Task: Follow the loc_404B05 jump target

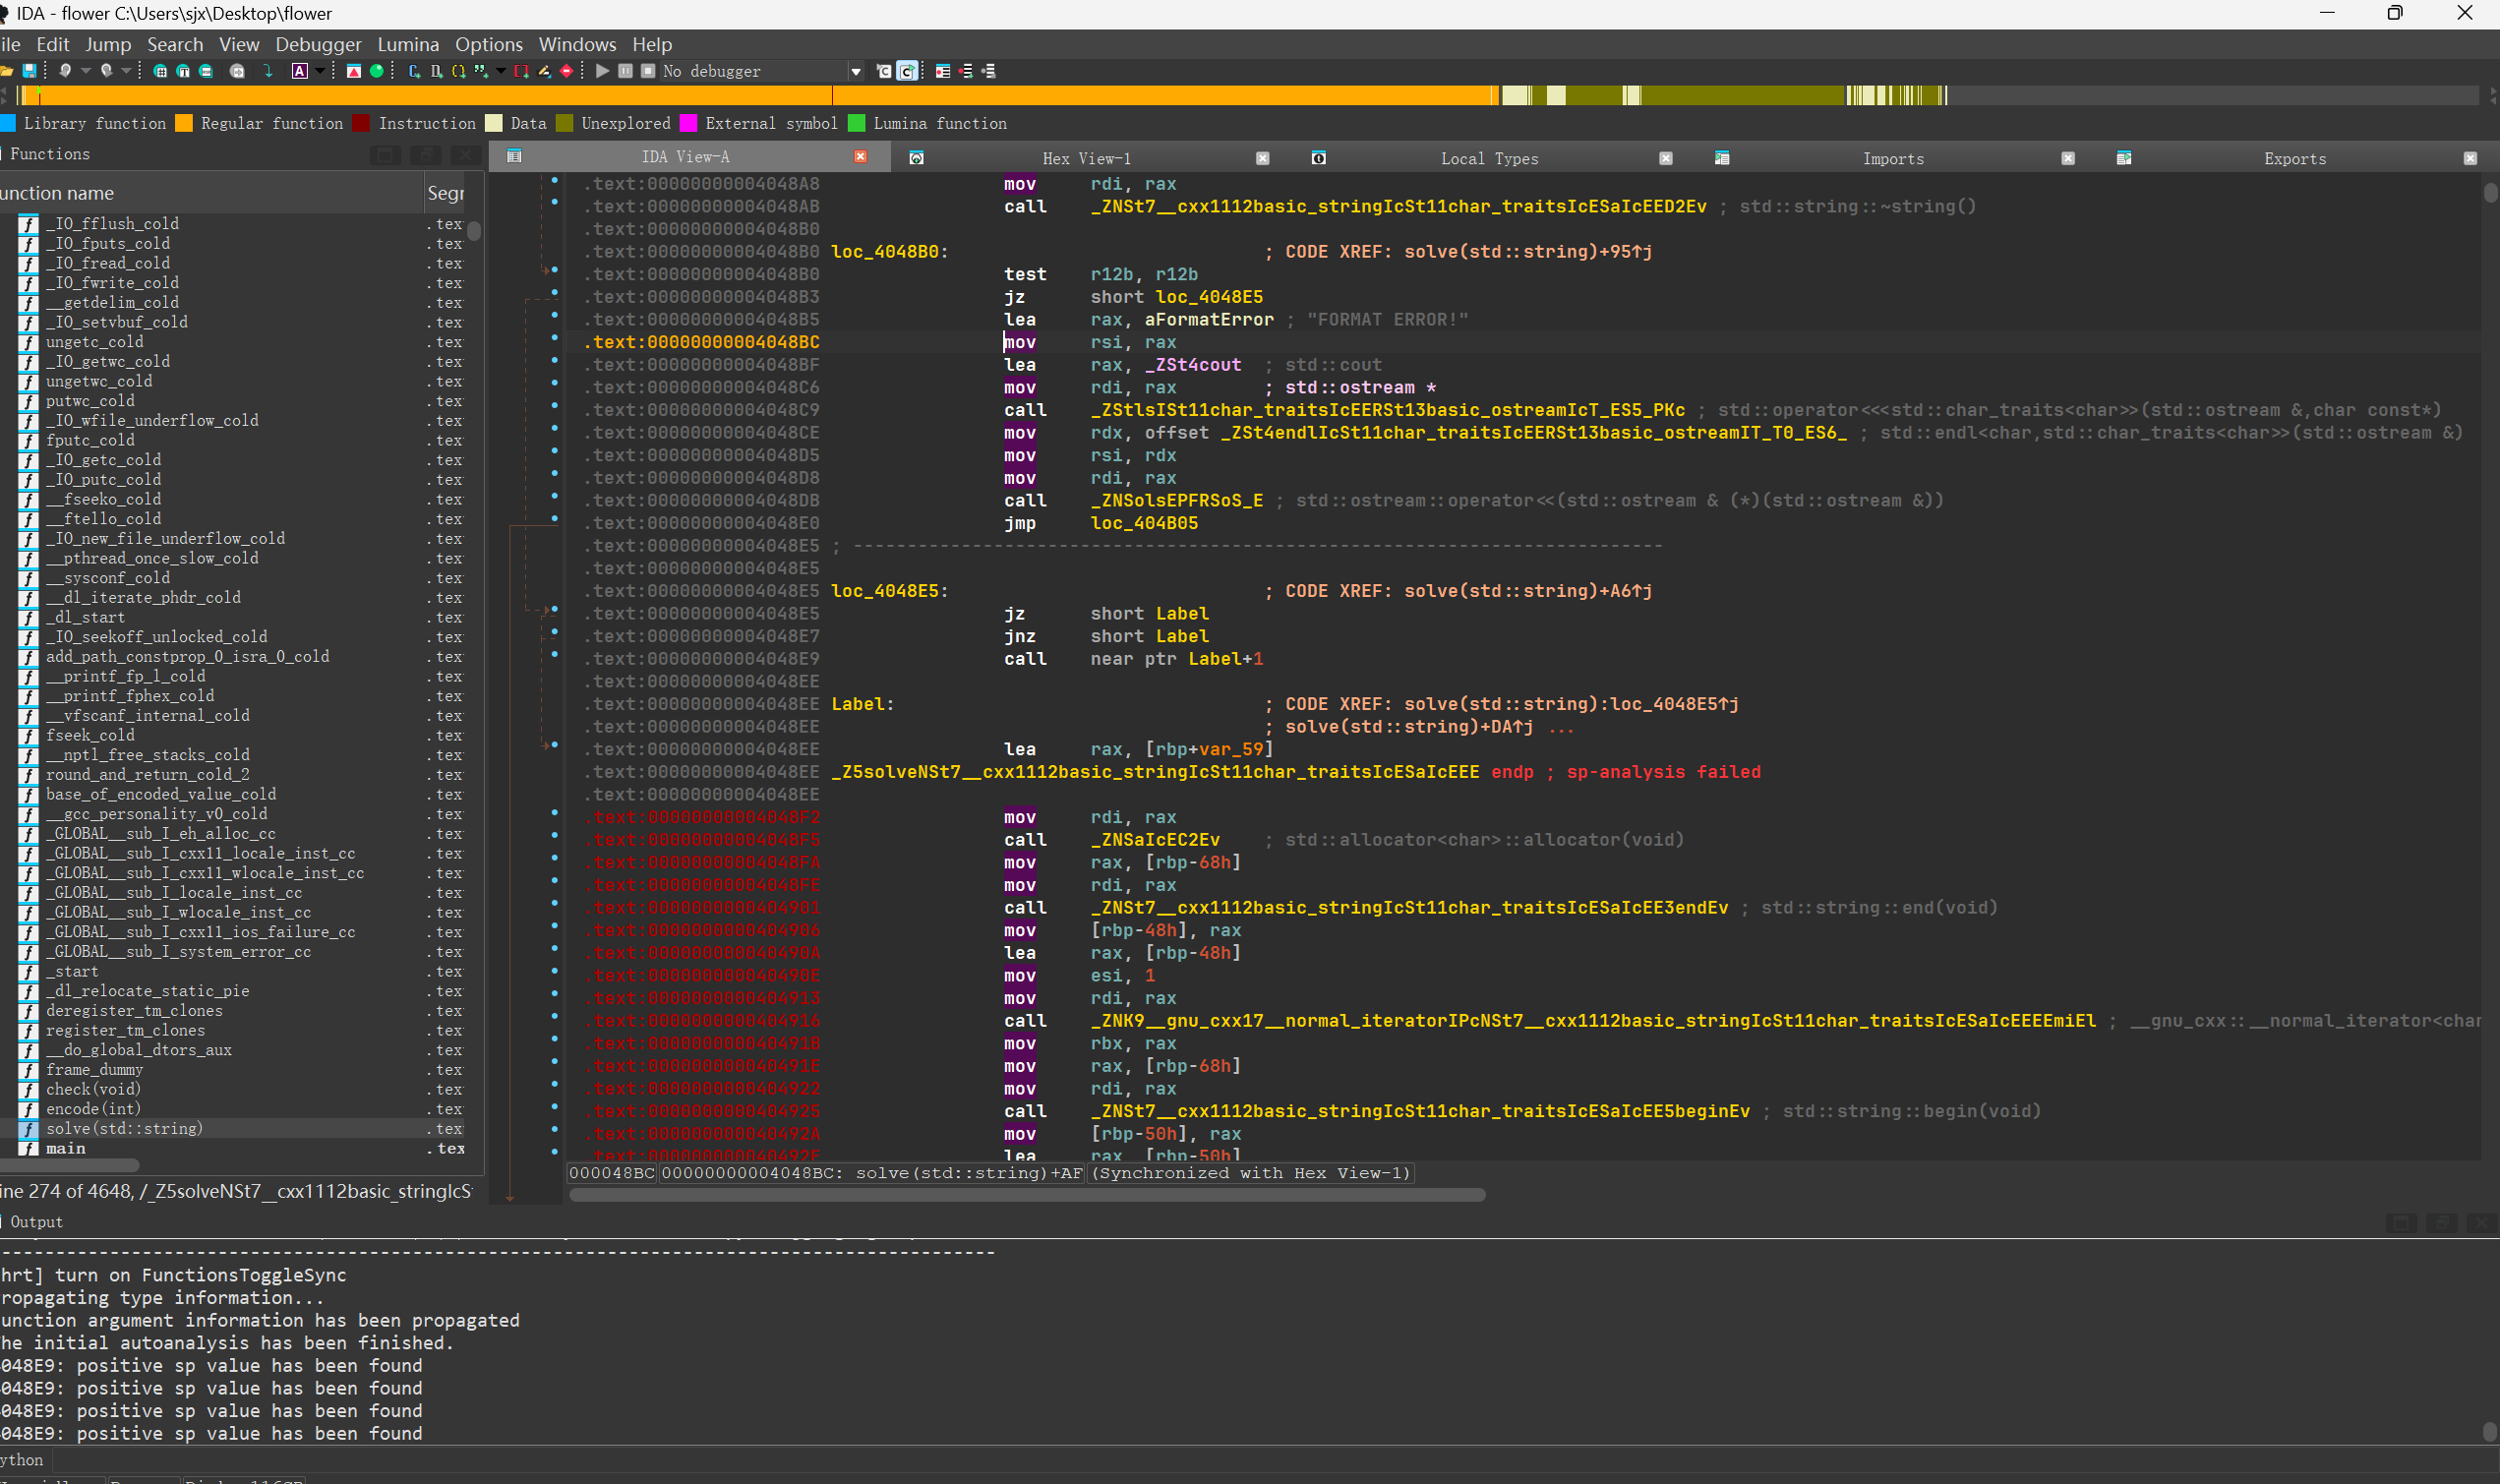Action: click(x=1144, y=523)
